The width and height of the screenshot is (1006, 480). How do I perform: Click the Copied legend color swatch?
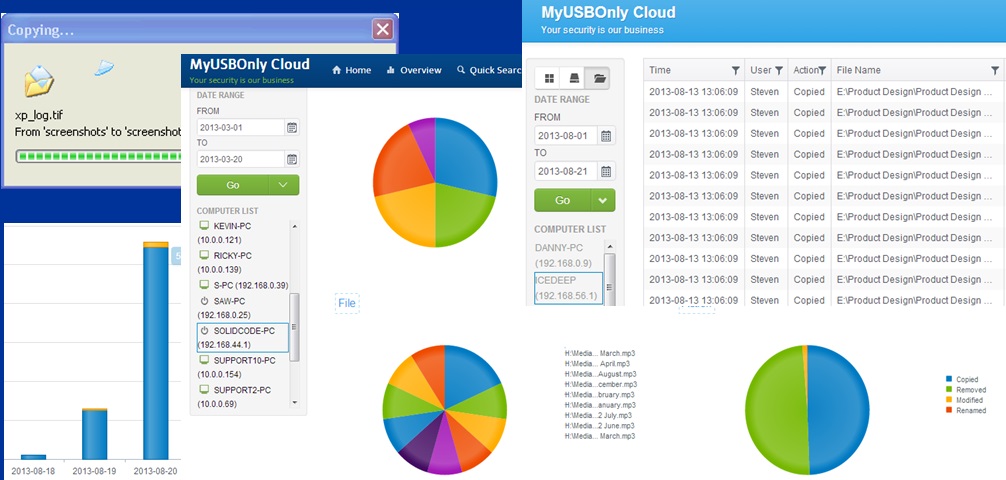(x=950, y=379)
